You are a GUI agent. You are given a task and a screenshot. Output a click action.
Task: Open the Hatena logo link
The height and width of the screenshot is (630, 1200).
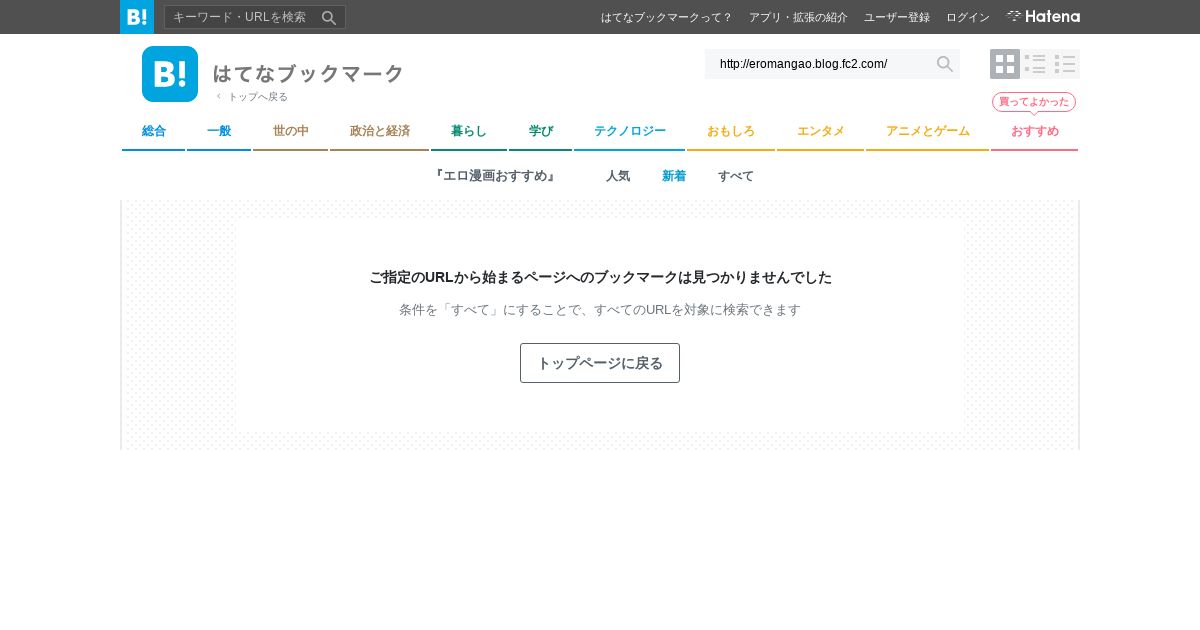point(1043,17)
